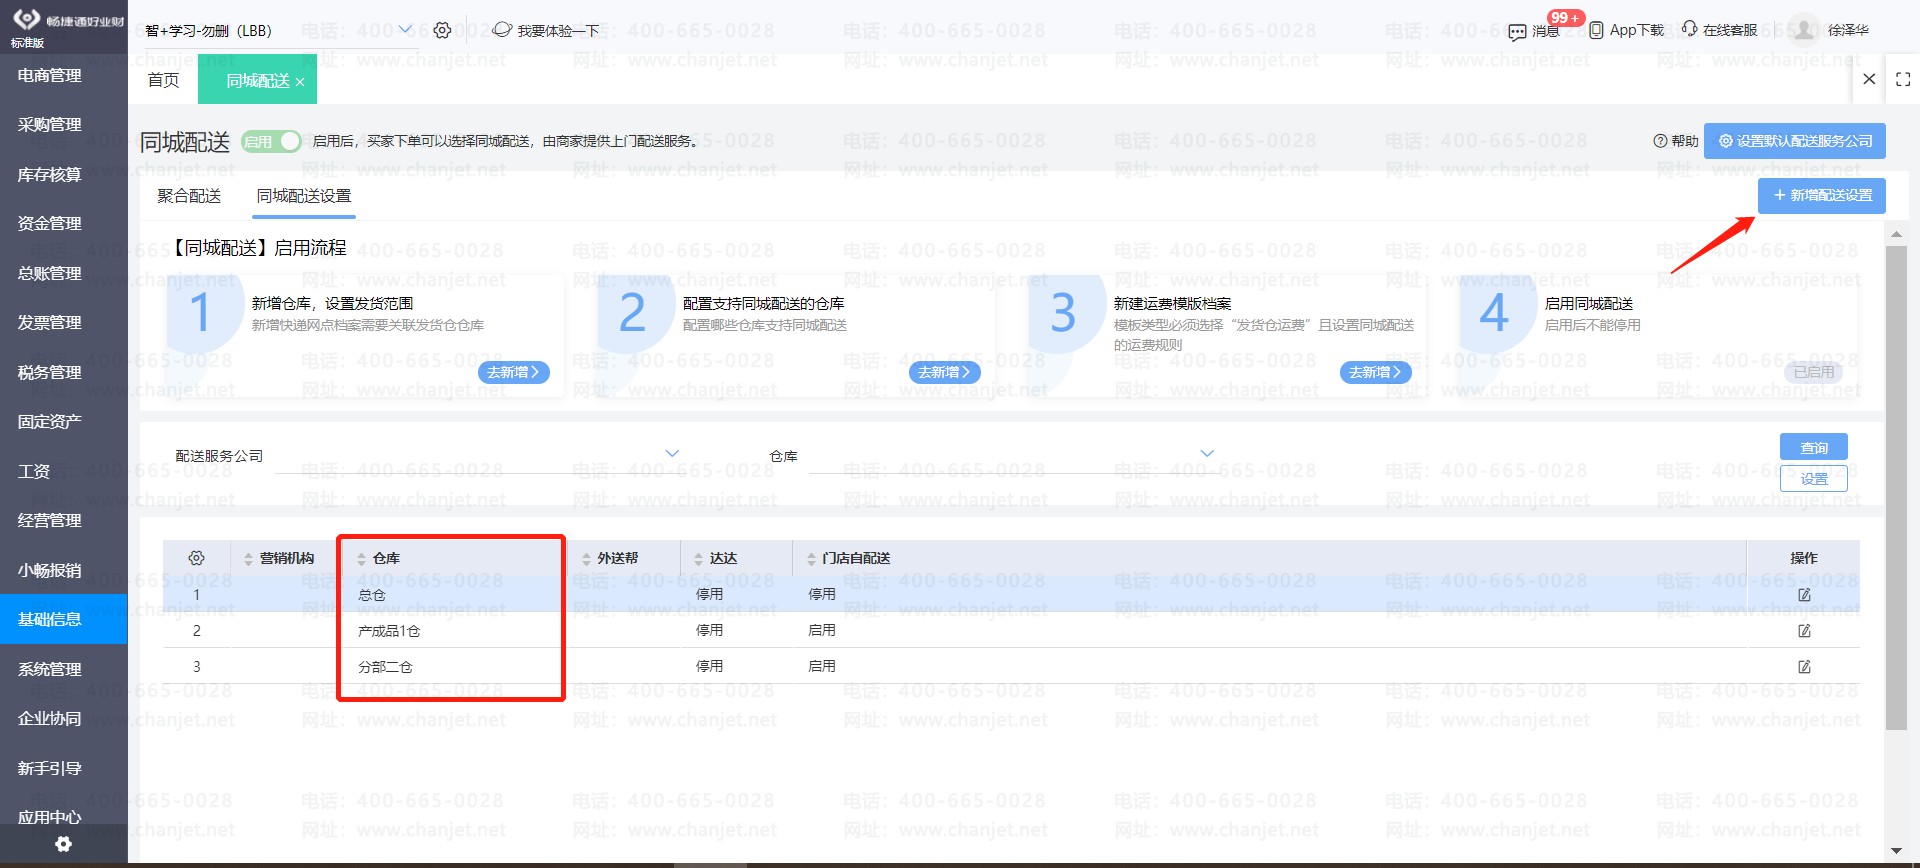The image size is (1920, 868).
Task: Sort by 营销机构 column
Action: pos(249,559)
